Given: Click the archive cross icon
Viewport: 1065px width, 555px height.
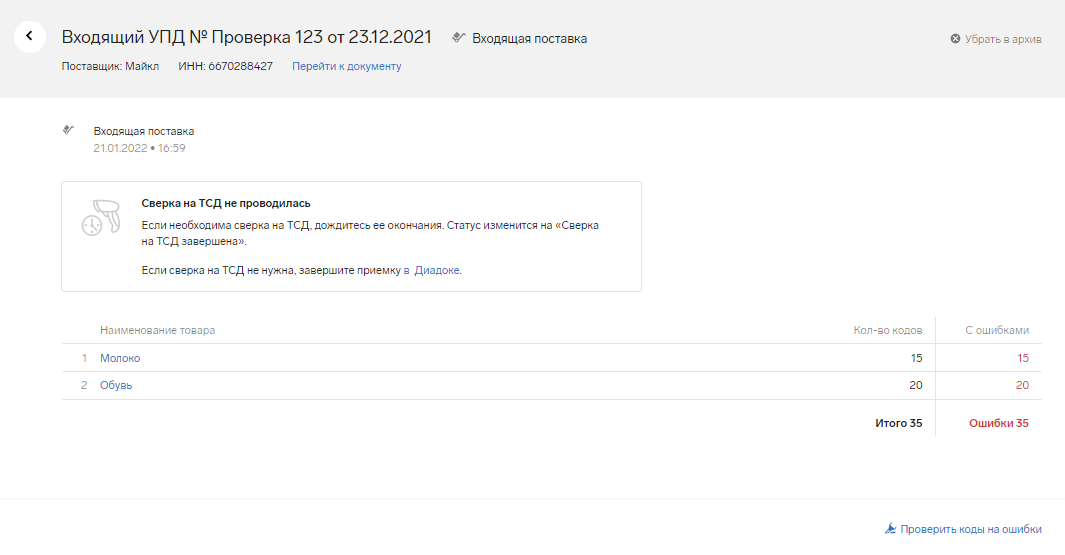Looking at the screenshot, I should click(x=955, y=39).
